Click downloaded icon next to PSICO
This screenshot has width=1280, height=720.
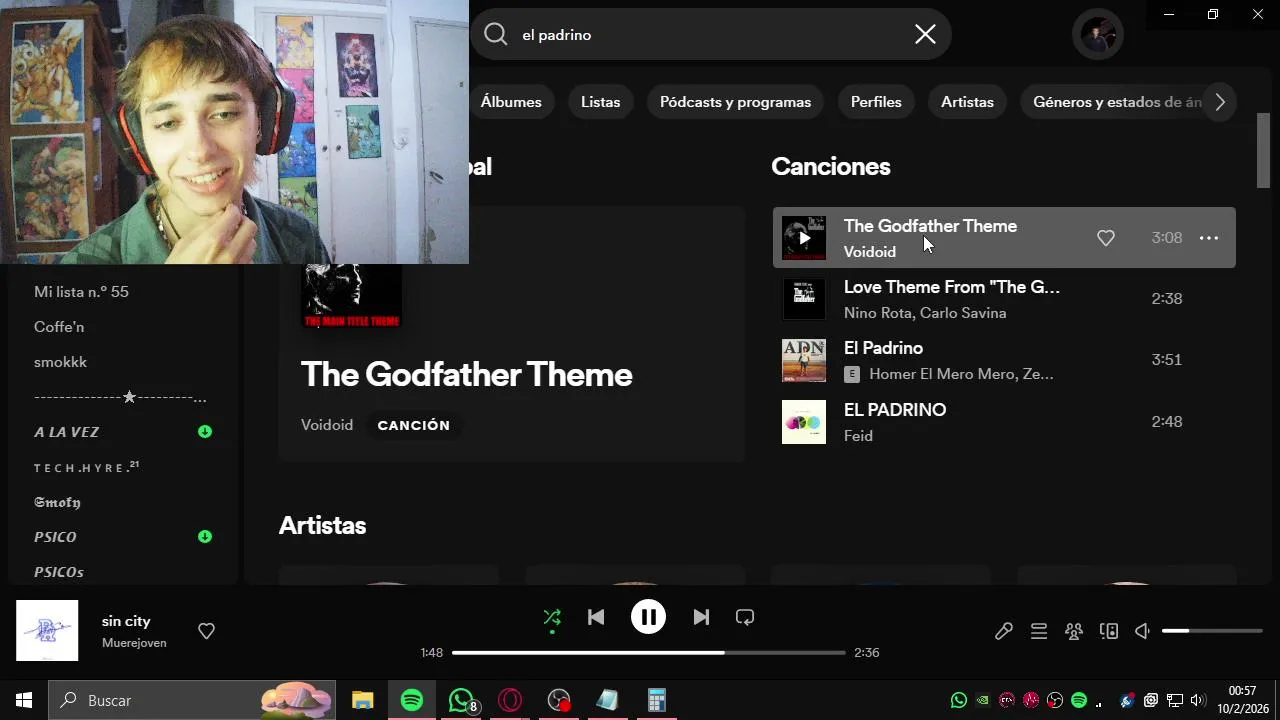pos(205,537)
